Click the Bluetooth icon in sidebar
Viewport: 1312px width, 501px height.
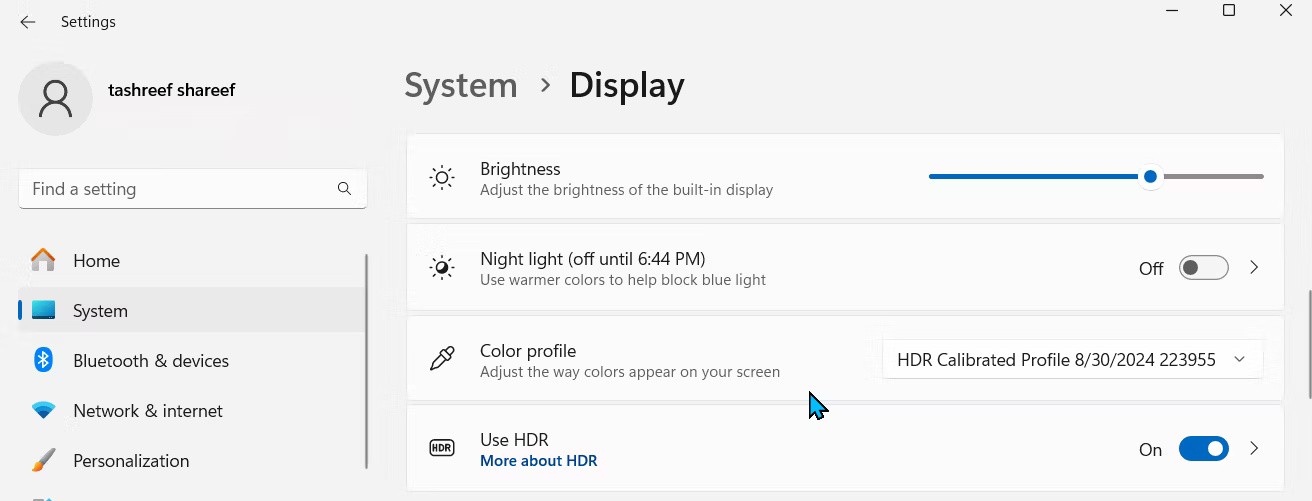pos(43,360)
